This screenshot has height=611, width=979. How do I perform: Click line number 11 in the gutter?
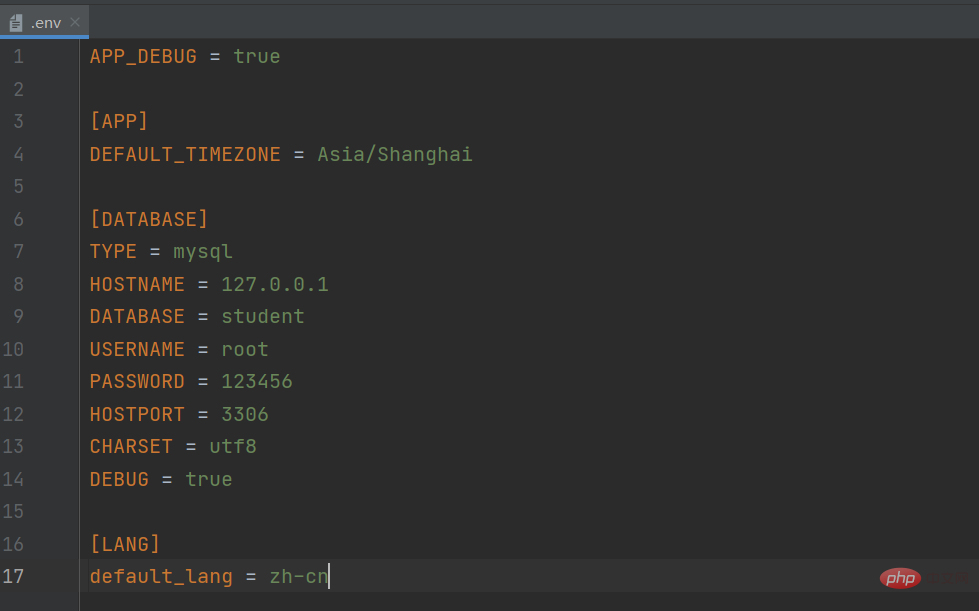14,381
